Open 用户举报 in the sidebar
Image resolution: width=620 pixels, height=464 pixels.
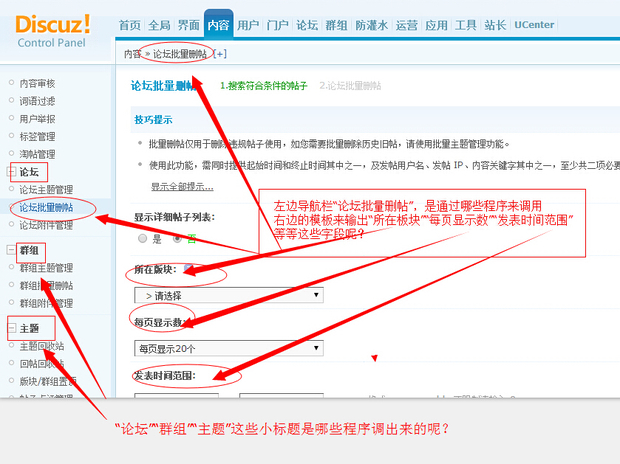point(38,119)
